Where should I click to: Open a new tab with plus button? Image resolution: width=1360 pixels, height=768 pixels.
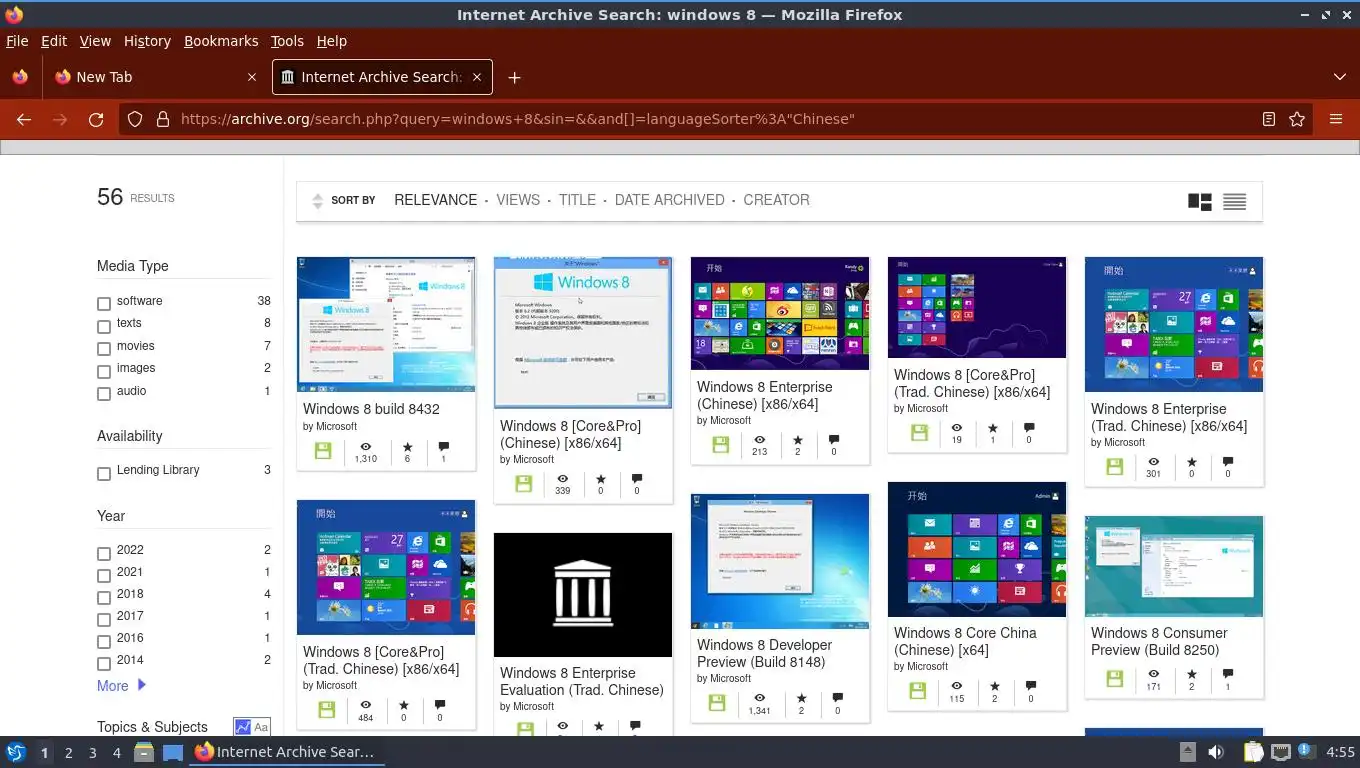514,77
